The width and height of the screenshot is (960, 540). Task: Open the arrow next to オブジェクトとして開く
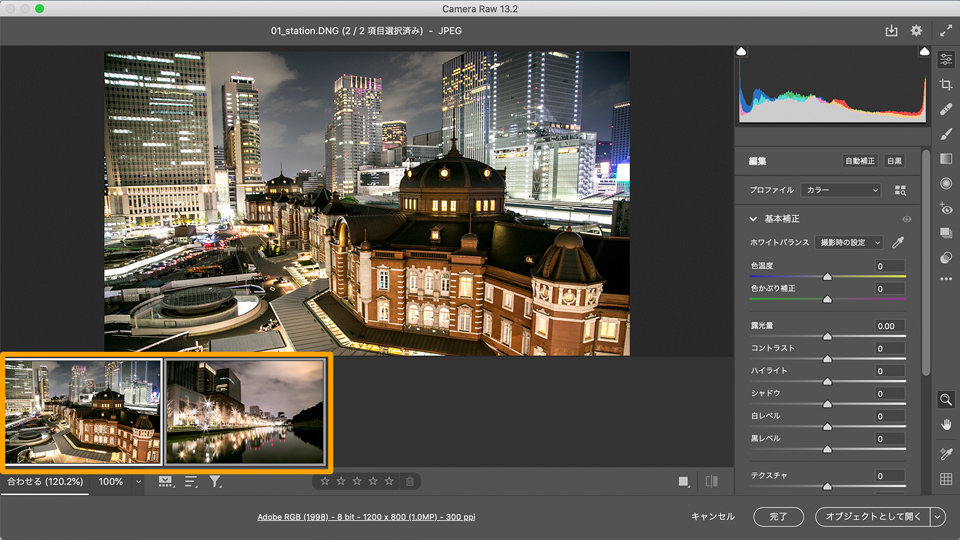[937, 517]
